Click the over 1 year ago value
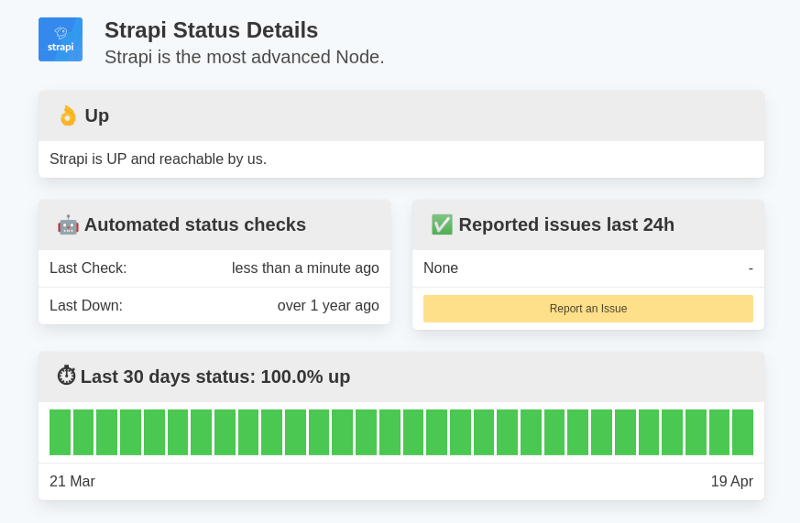Image resolution: width=800 pixels, height=523 pixels. point(328,306)
